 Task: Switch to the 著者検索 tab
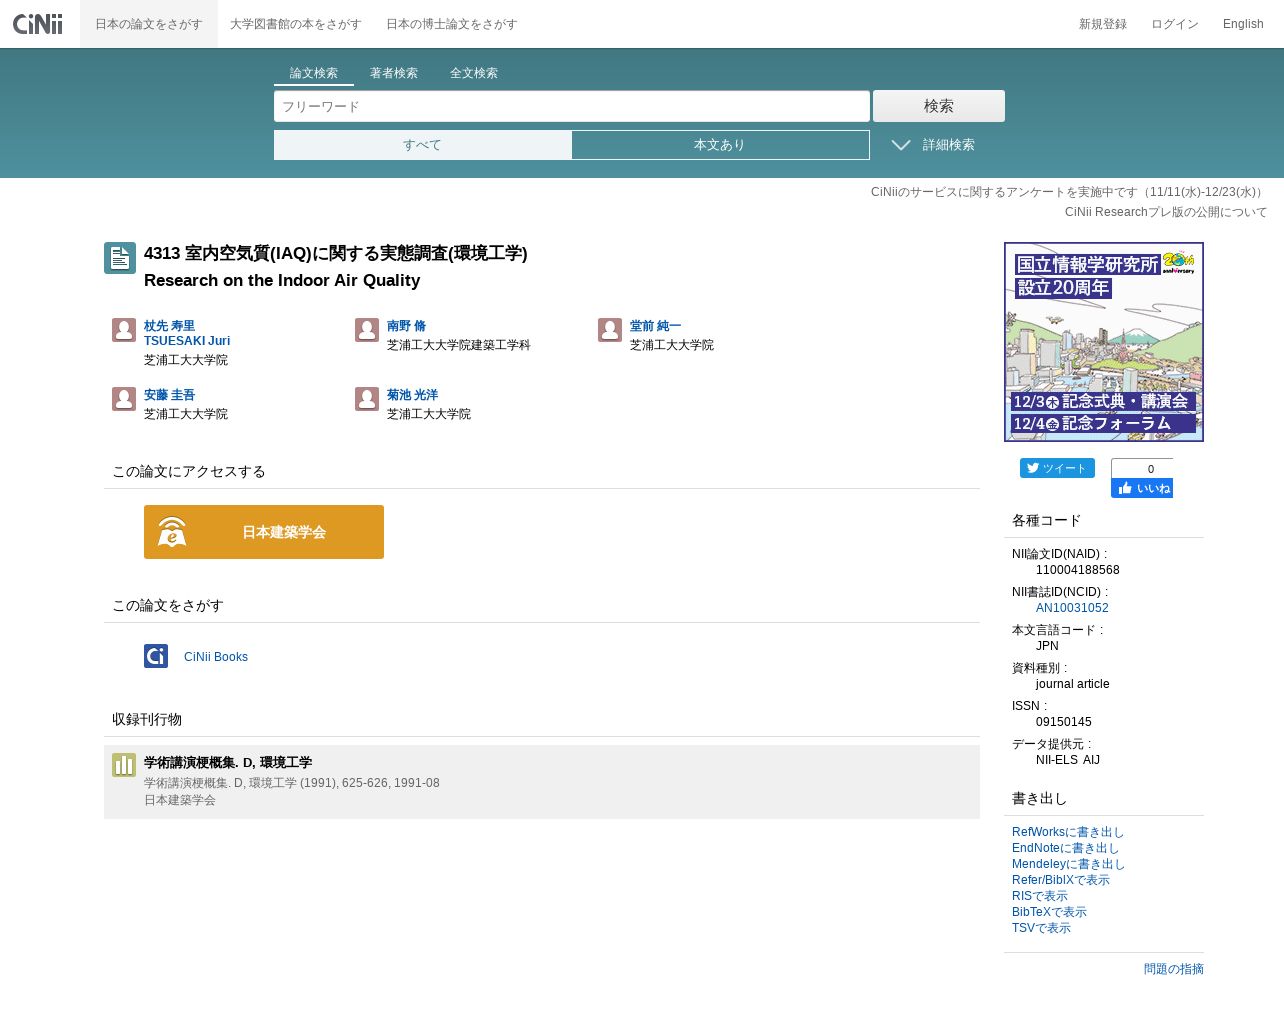[x=394, y=73]
